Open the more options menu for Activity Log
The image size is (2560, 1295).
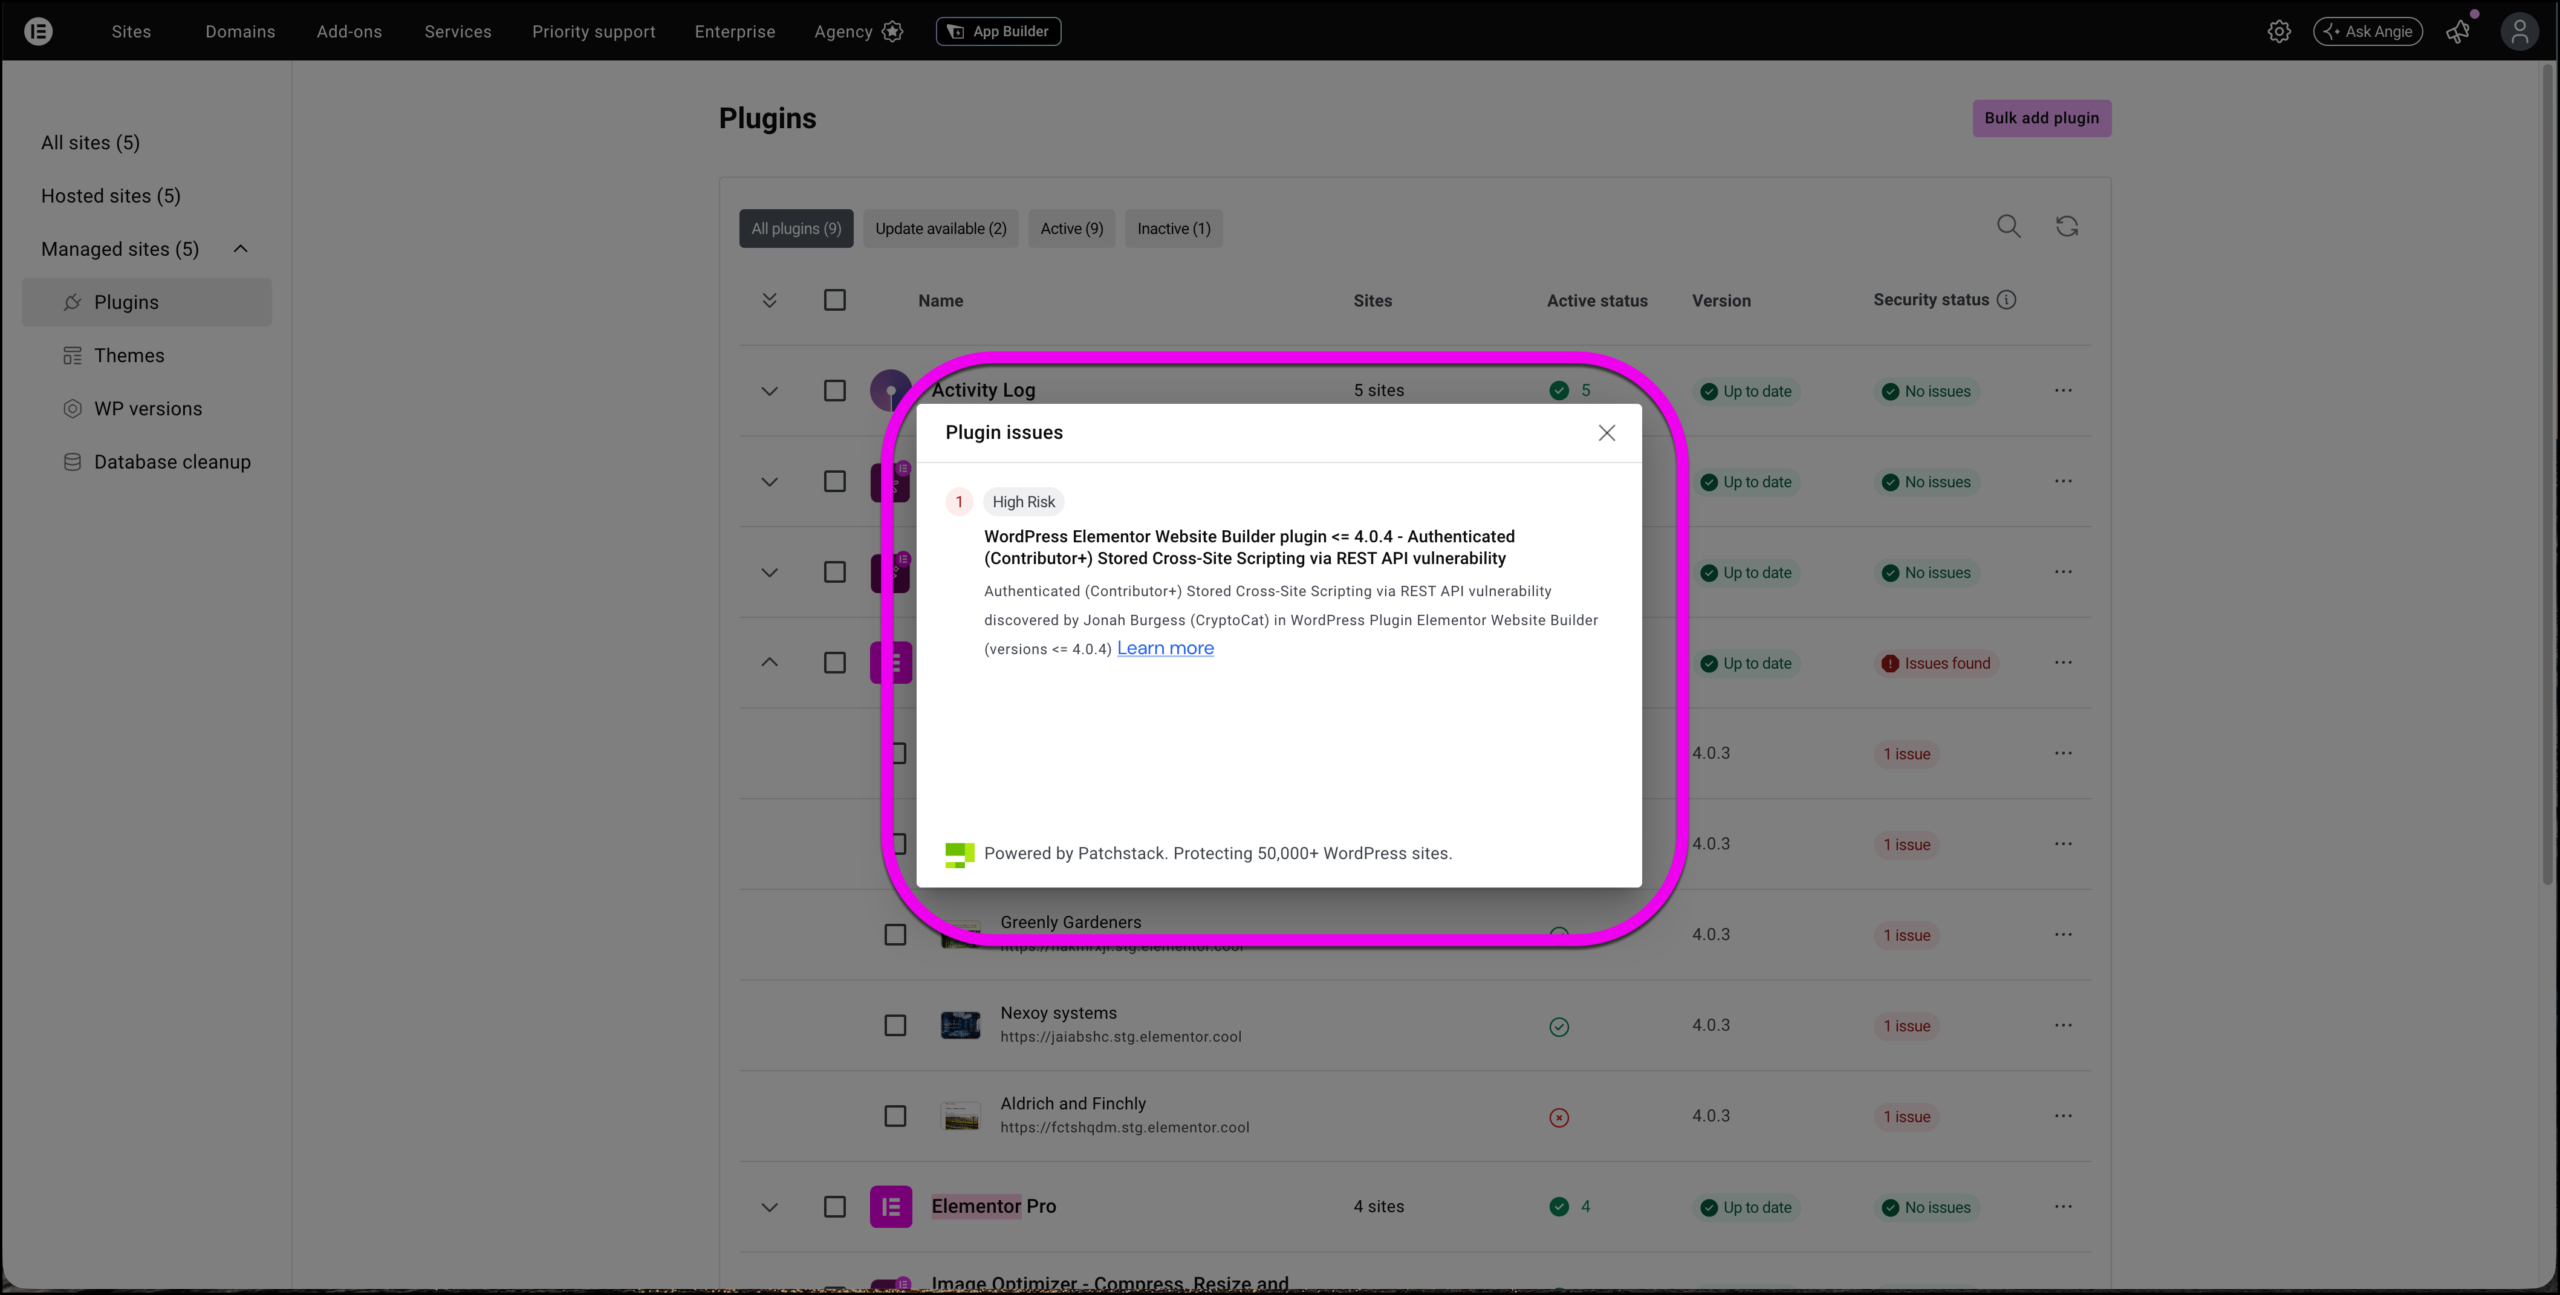[2063, 391]
